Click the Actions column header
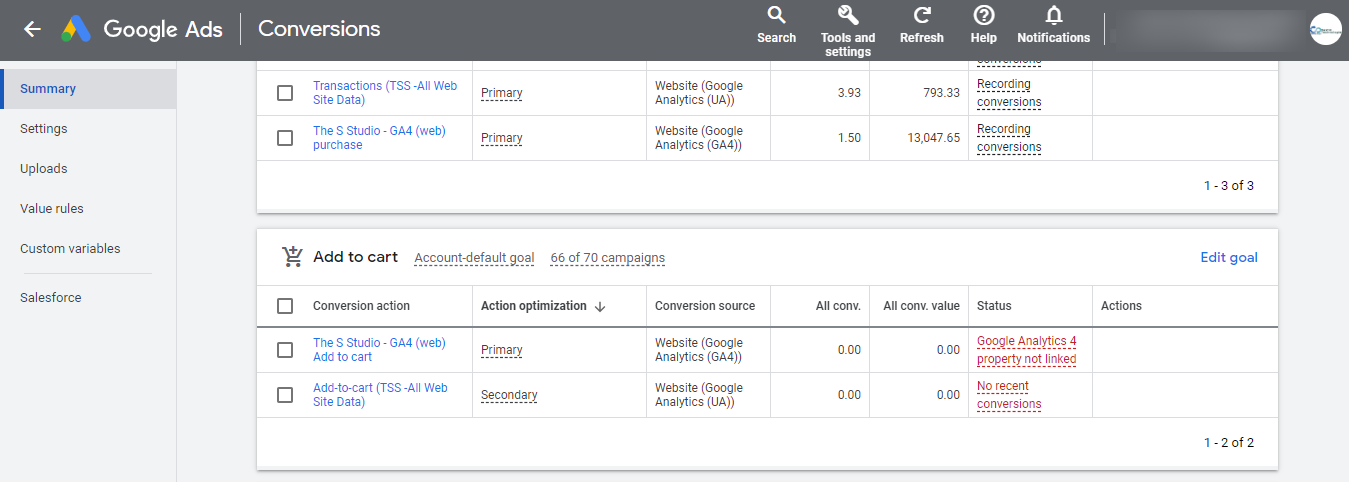 1121,306
